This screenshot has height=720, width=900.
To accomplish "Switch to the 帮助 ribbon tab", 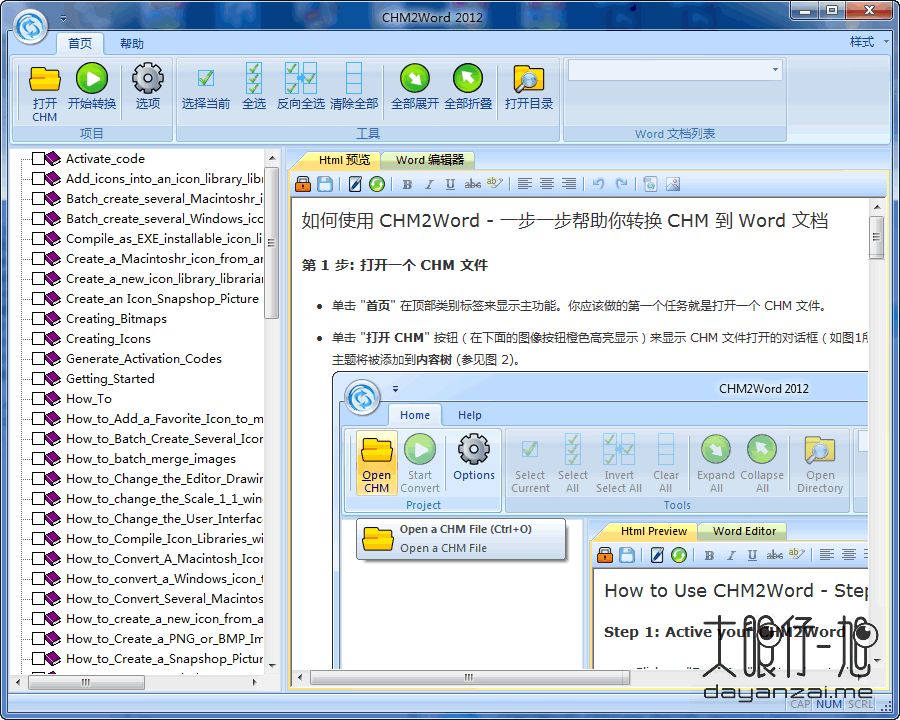I will [131, 44].
